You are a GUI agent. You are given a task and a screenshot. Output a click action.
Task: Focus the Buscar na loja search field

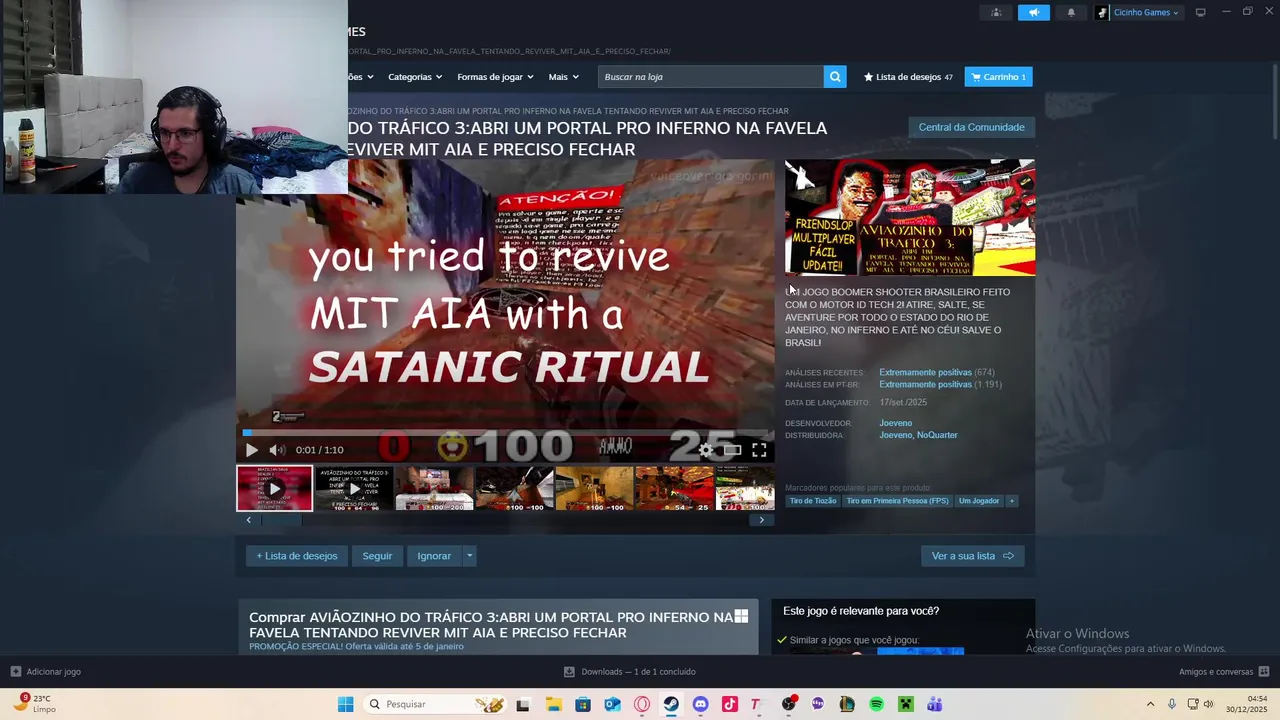[711, 77]
